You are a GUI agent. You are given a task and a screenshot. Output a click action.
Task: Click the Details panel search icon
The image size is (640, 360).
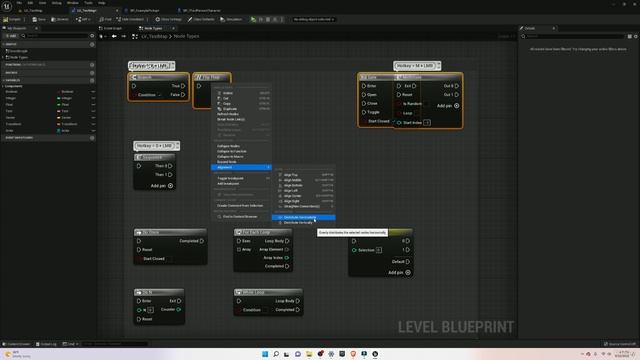click(523, 36)
